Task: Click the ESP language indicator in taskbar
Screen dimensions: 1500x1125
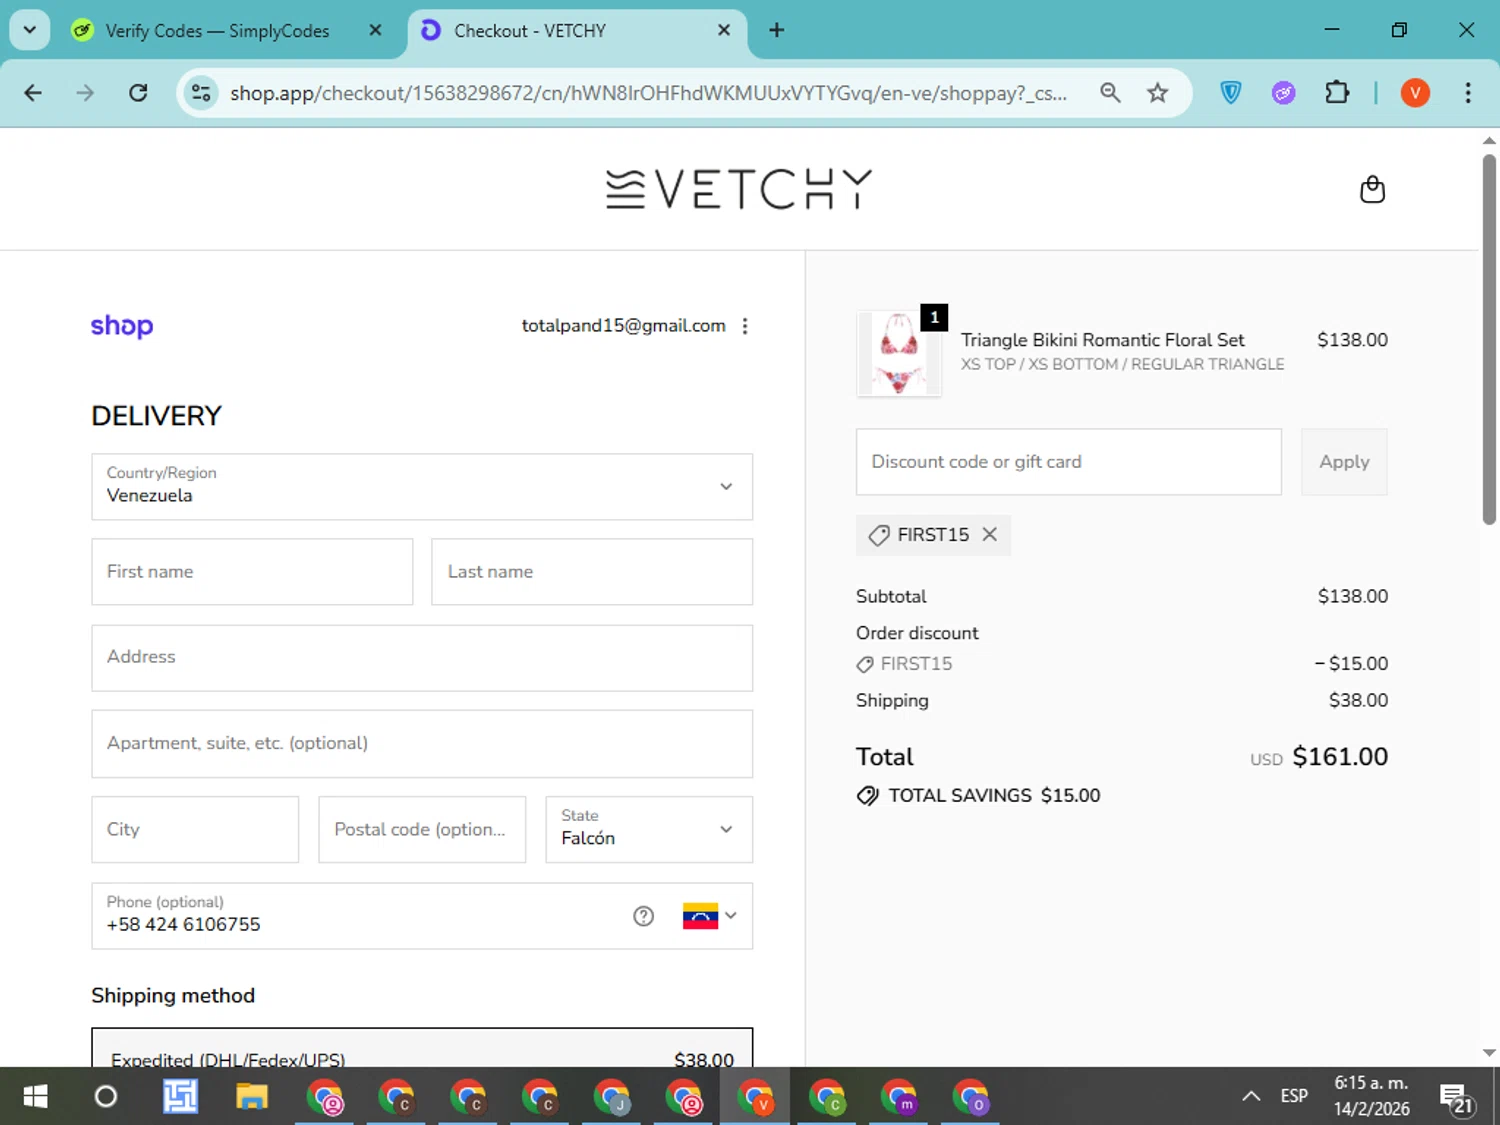Action: [1294, 1096]
